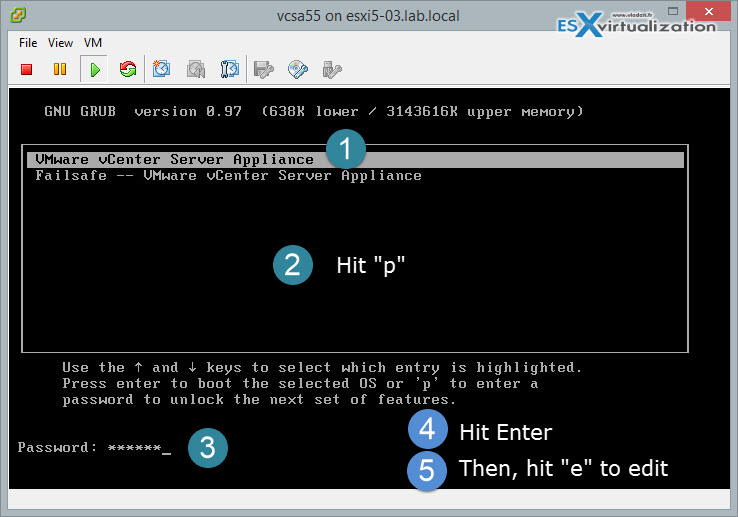738x517 pixels.
Task: Revert to the current snapshot icon
Action: [x=195, y=69]
